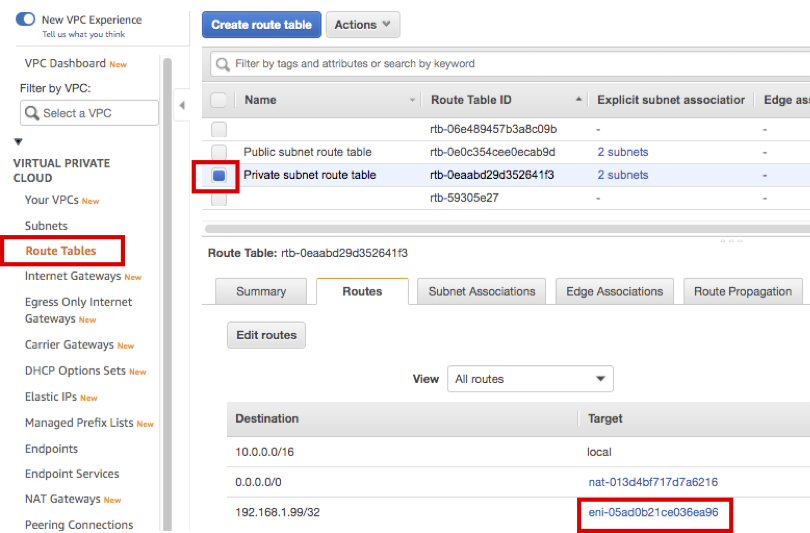The width and height of the screenshot is (810, 533).
Task: Toggle the New VPC Experience switch
Action: 26,19
